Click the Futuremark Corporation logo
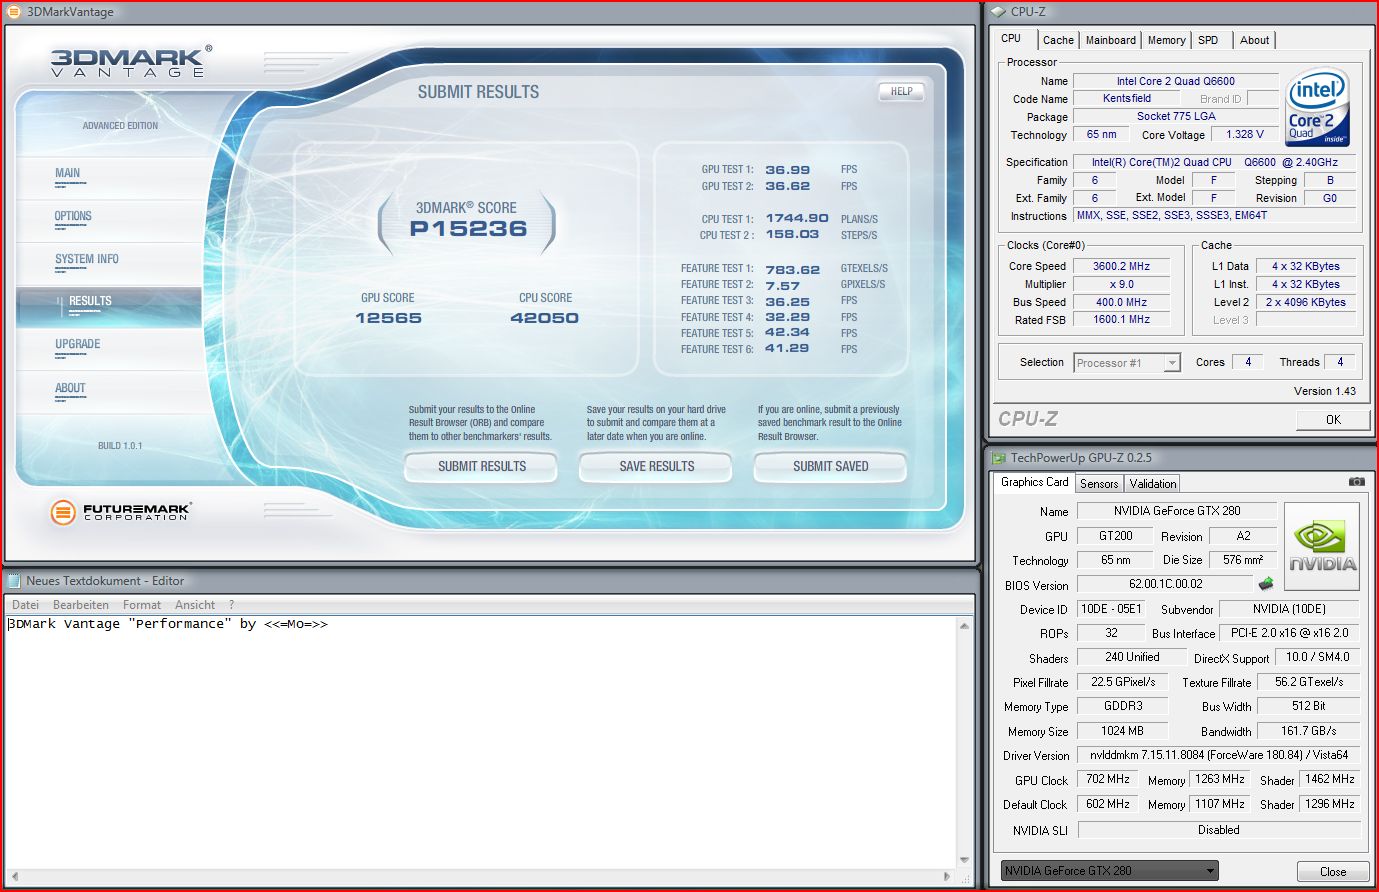The width and height of the screenshot is (1379, 892). (x=120, y=512)
